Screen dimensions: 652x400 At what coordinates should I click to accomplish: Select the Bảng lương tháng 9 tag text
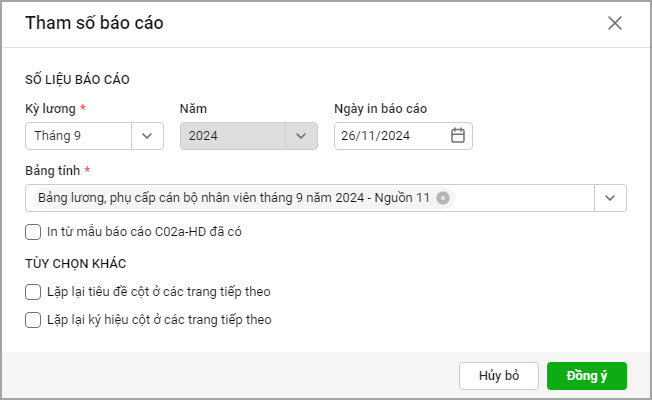[232, 198]
